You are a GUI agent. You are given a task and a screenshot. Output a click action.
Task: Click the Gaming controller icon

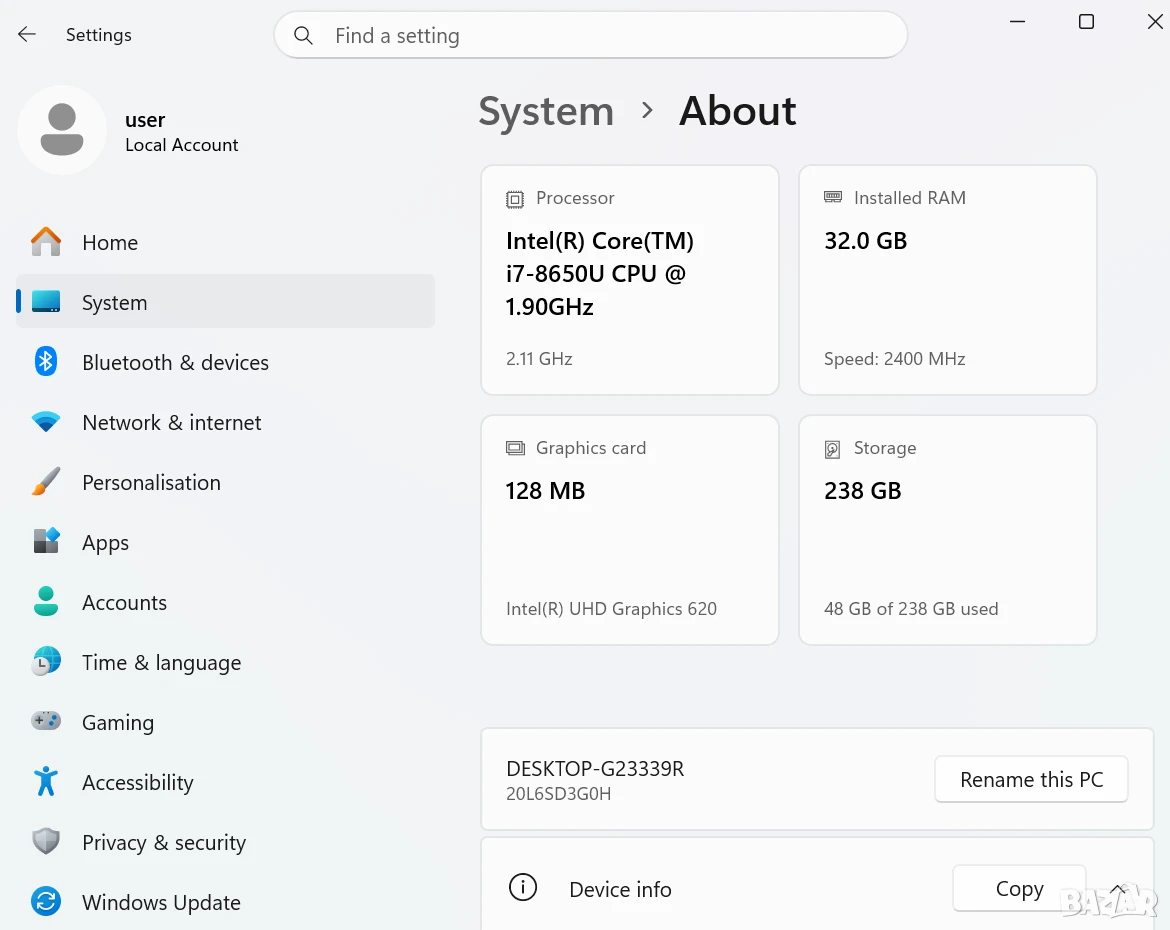click(46, 721)
